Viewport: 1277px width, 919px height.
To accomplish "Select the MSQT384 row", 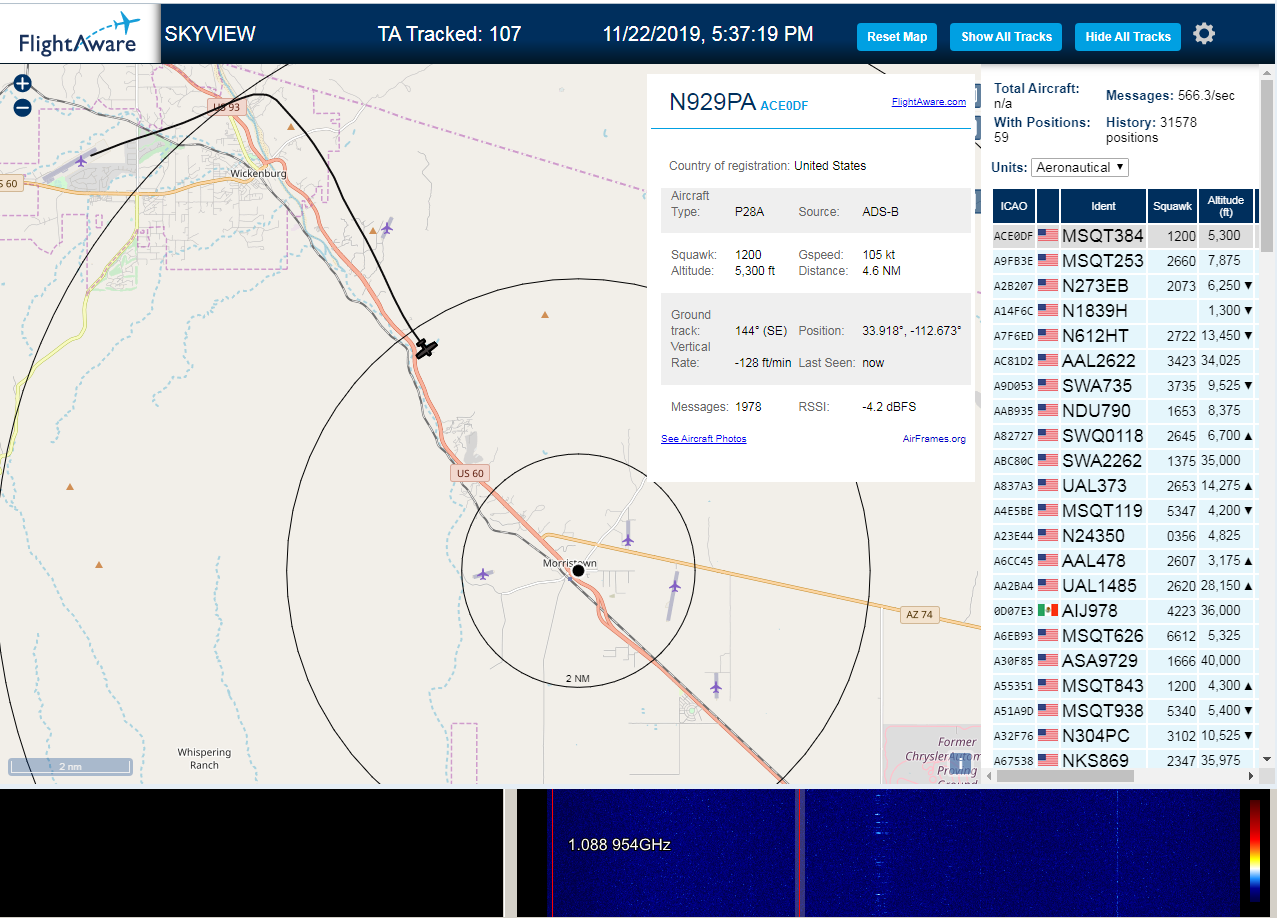I will (x=1124, y=236).
